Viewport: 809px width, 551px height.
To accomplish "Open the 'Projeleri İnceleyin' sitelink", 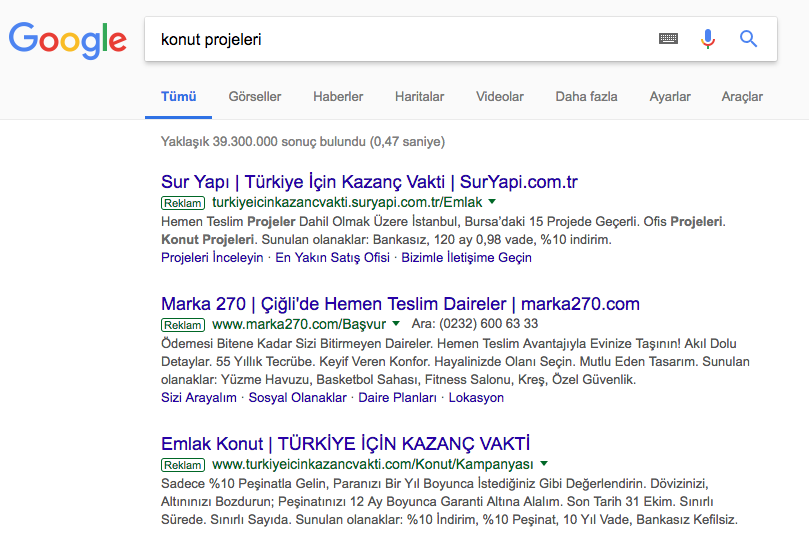I will 212,257.
